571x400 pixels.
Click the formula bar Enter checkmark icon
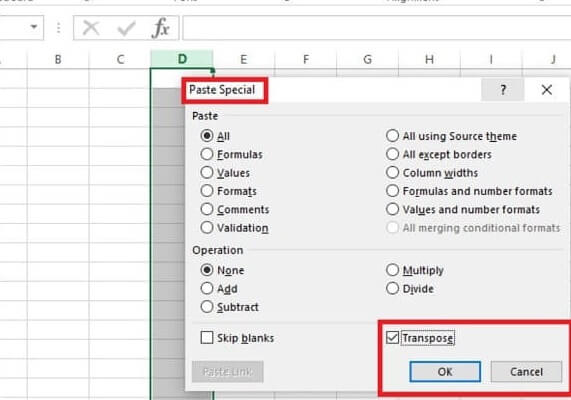click(126, 28)
